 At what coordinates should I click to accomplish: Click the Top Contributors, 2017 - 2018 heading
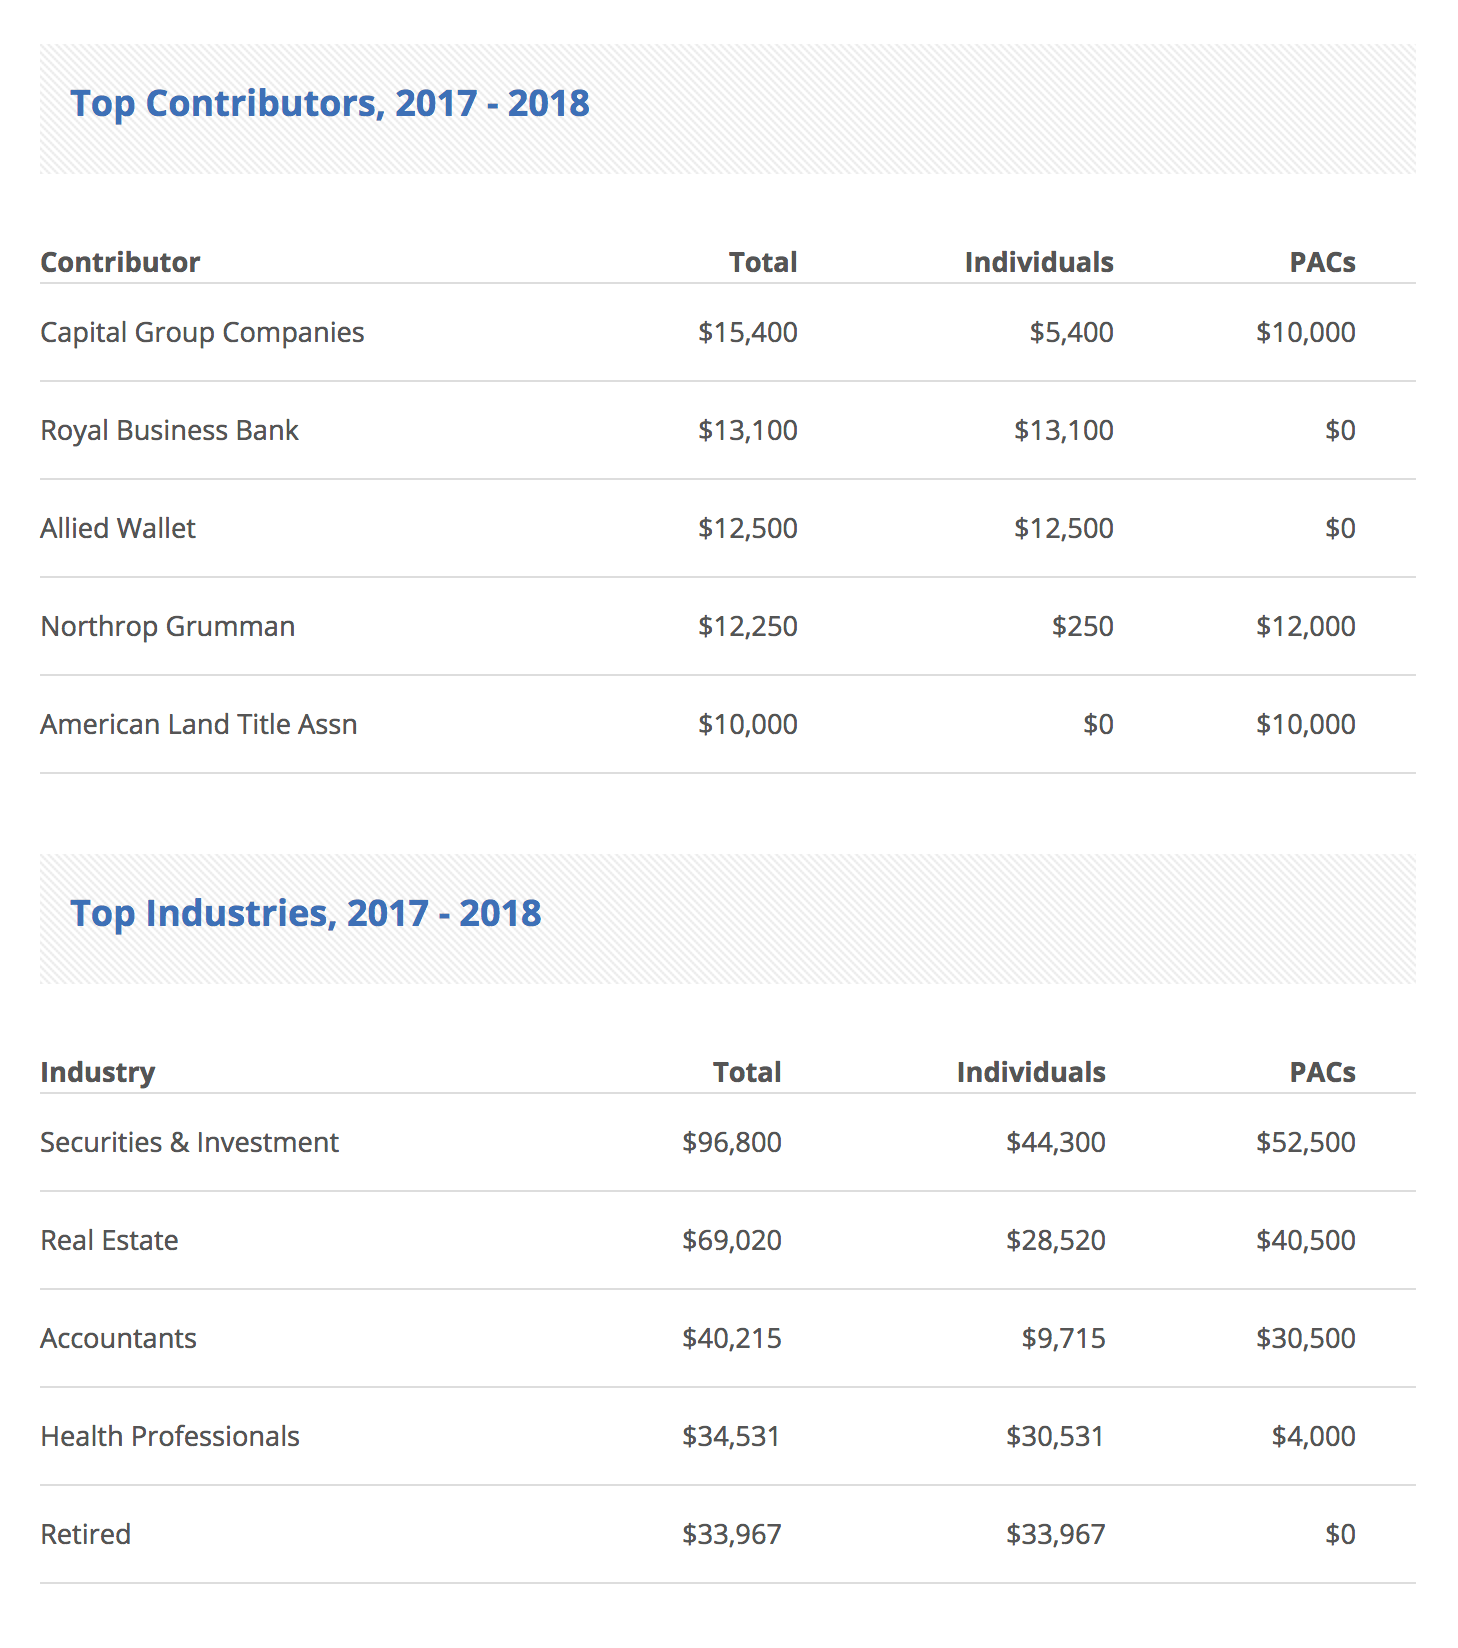(x=330, y=104)
